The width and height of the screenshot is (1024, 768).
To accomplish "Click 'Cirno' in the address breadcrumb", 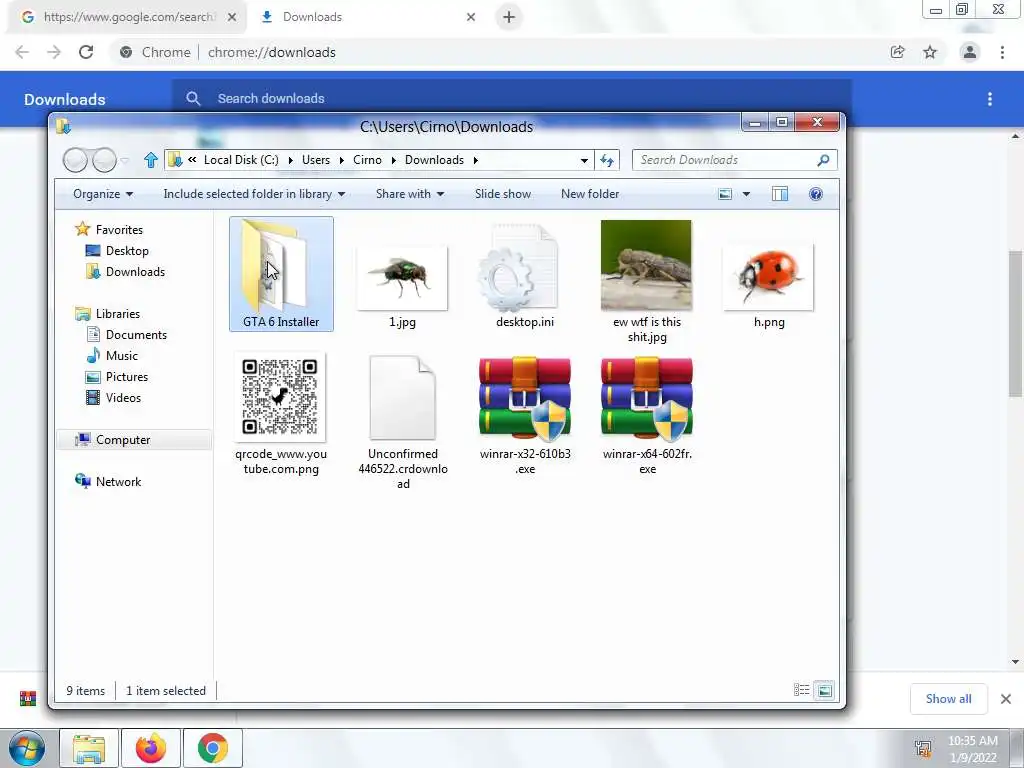I will click(367, 160).
